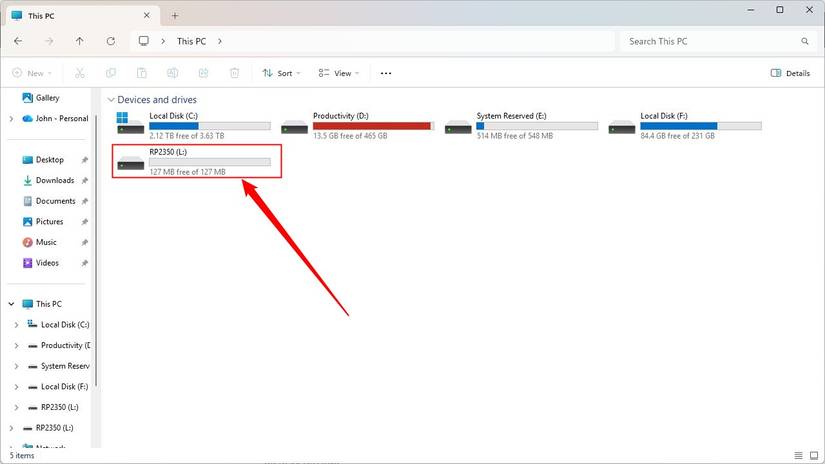Collapse This PC in the navigation pane

pos(11,304)
